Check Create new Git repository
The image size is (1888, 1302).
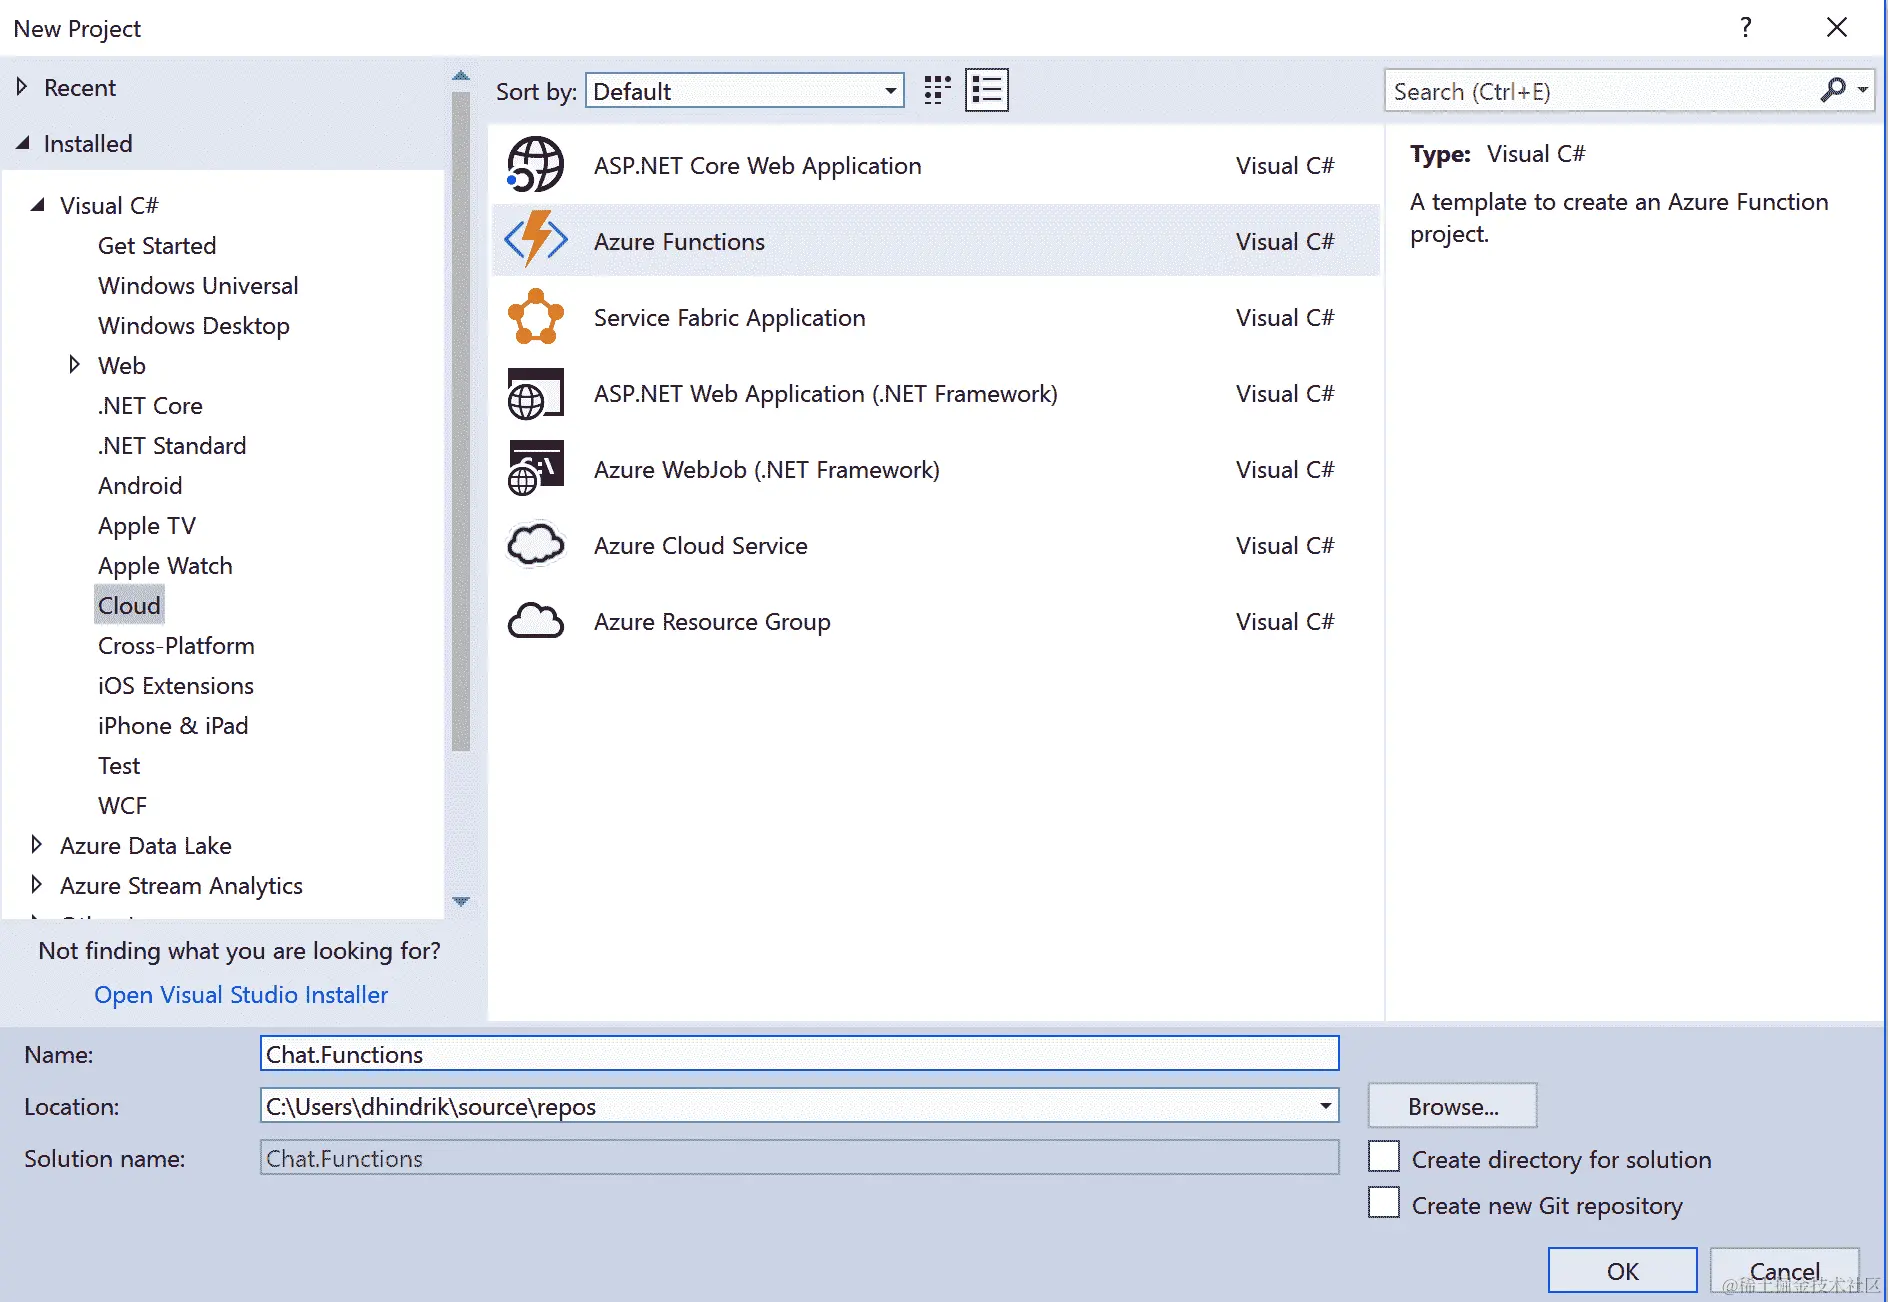click(1384, 1203)
